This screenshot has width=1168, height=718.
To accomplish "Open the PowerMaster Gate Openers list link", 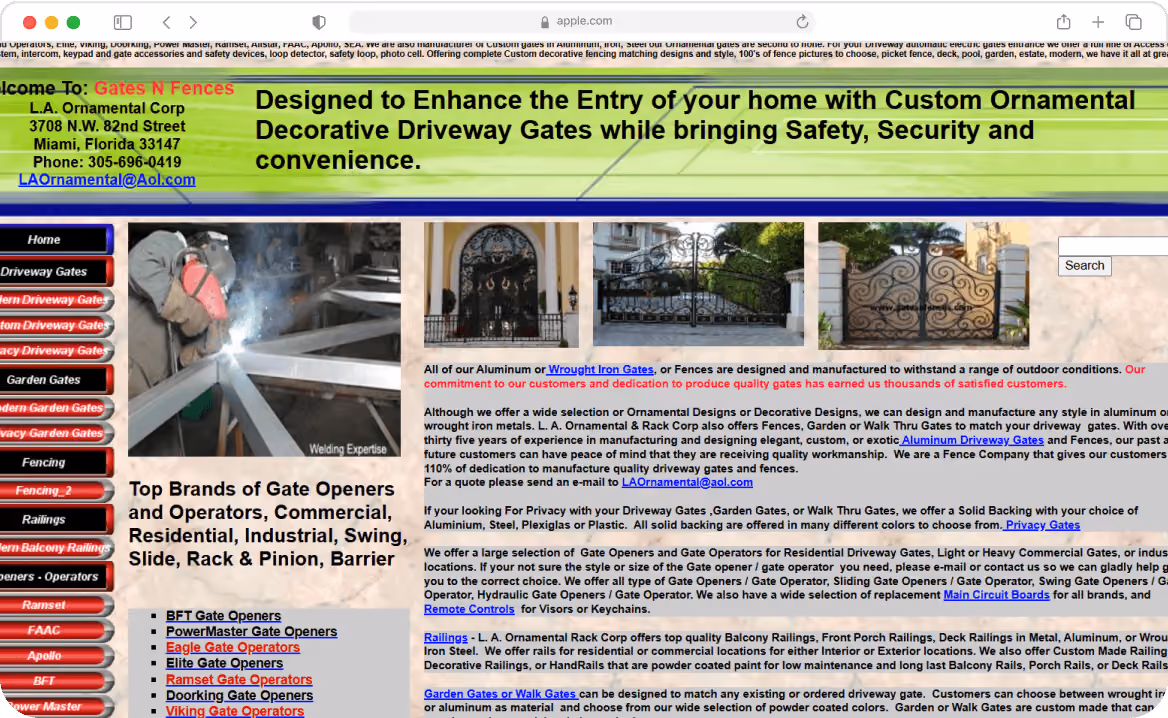I will click(x=251, y=632).
